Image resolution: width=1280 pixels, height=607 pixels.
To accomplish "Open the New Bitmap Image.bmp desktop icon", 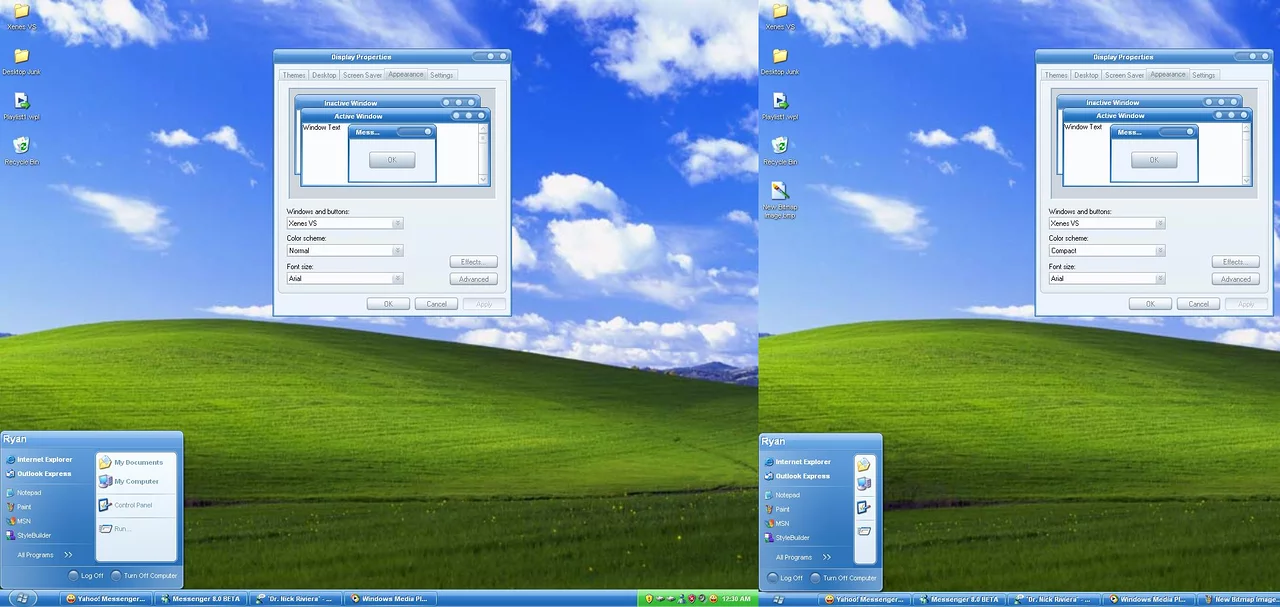I will point(780,192).
